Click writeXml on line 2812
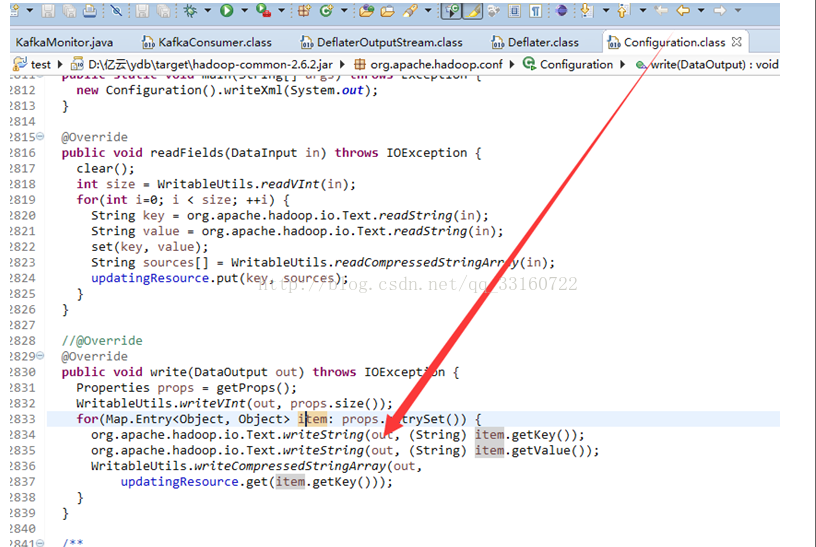The height and width of the screenshot is (547, 816). [253, 90]
